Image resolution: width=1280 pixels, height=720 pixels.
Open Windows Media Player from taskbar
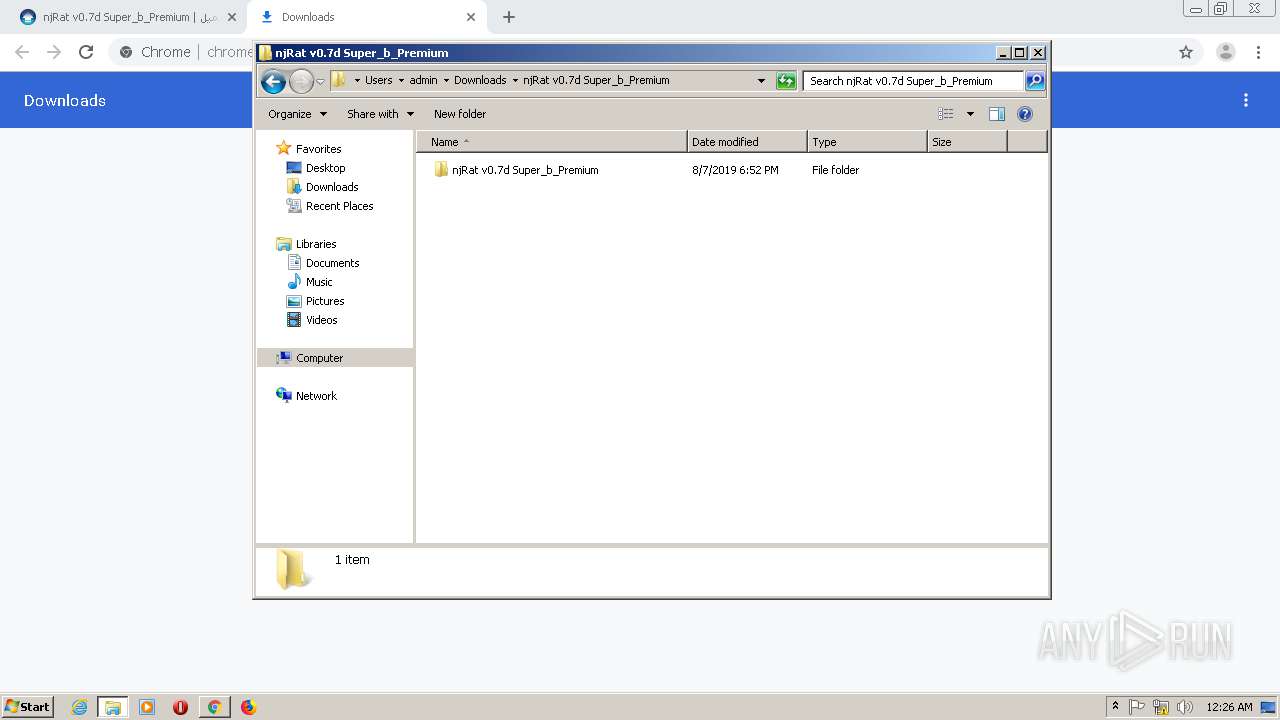pos(147,707)
